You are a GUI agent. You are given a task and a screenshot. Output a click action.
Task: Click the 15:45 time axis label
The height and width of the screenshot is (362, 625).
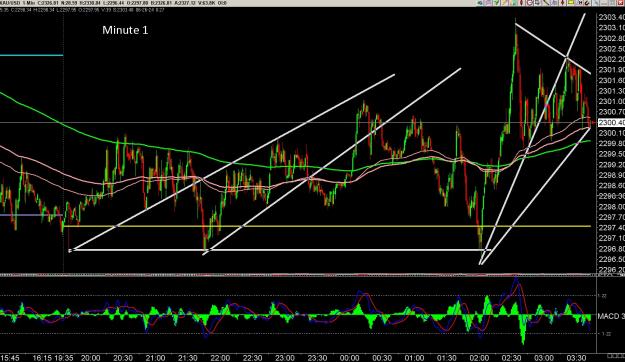point(9,358)
